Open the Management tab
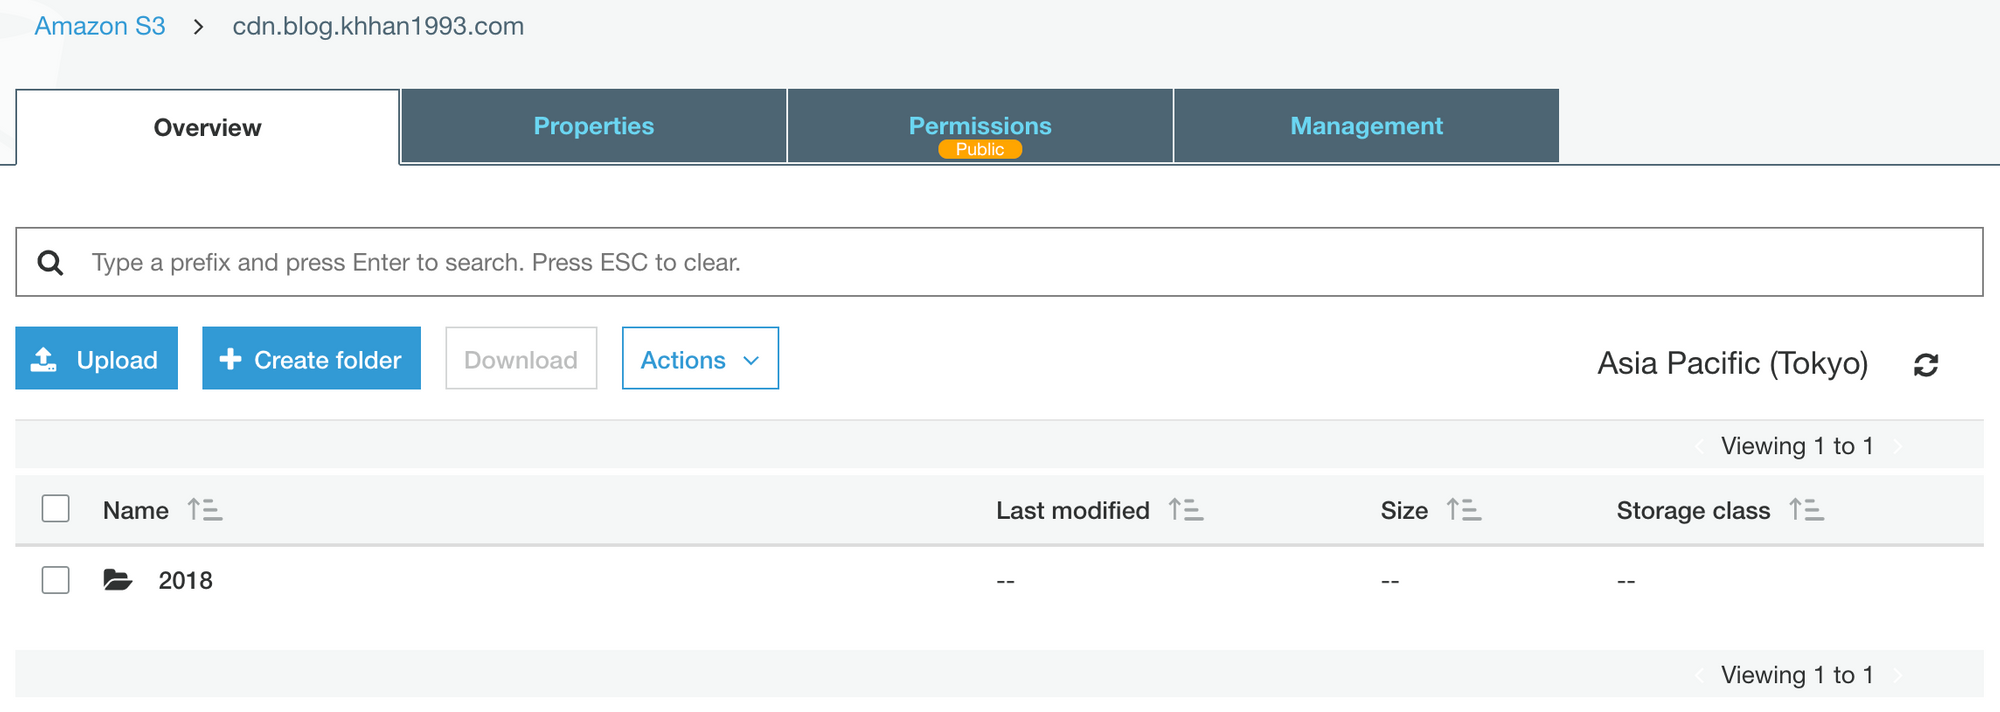Screen dimensions: 2000x712 pos(1366,126)
